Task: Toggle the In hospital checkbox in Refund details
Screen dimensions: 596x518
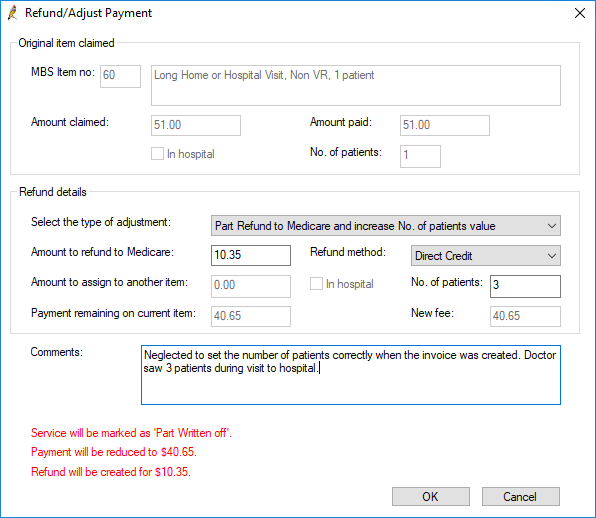Action: point(316,284)
